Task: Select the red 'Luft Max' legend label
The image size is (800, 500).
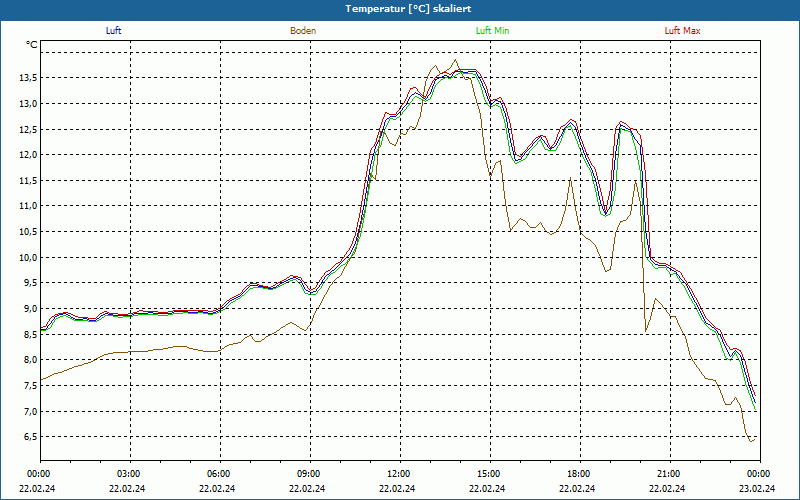Action: (x=682, y=31)
